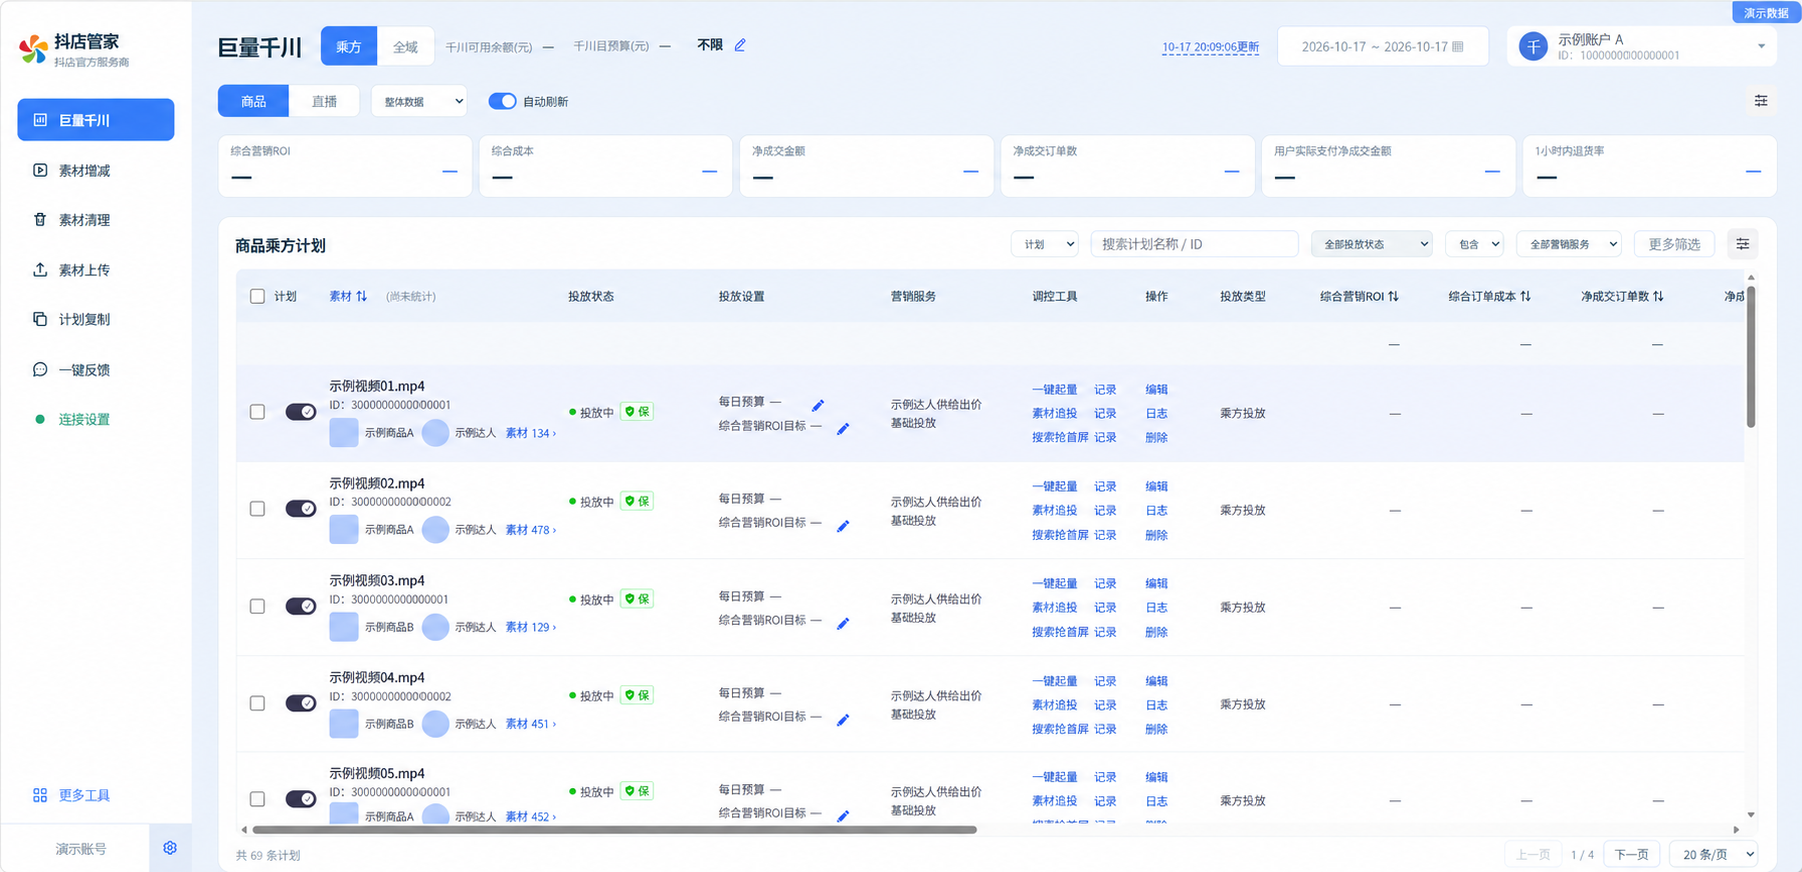This screenshot has height=872, width=1802.
Task: Click 一键起量 for 示例视频01.mp4
Action: (x=1054, y=390)
